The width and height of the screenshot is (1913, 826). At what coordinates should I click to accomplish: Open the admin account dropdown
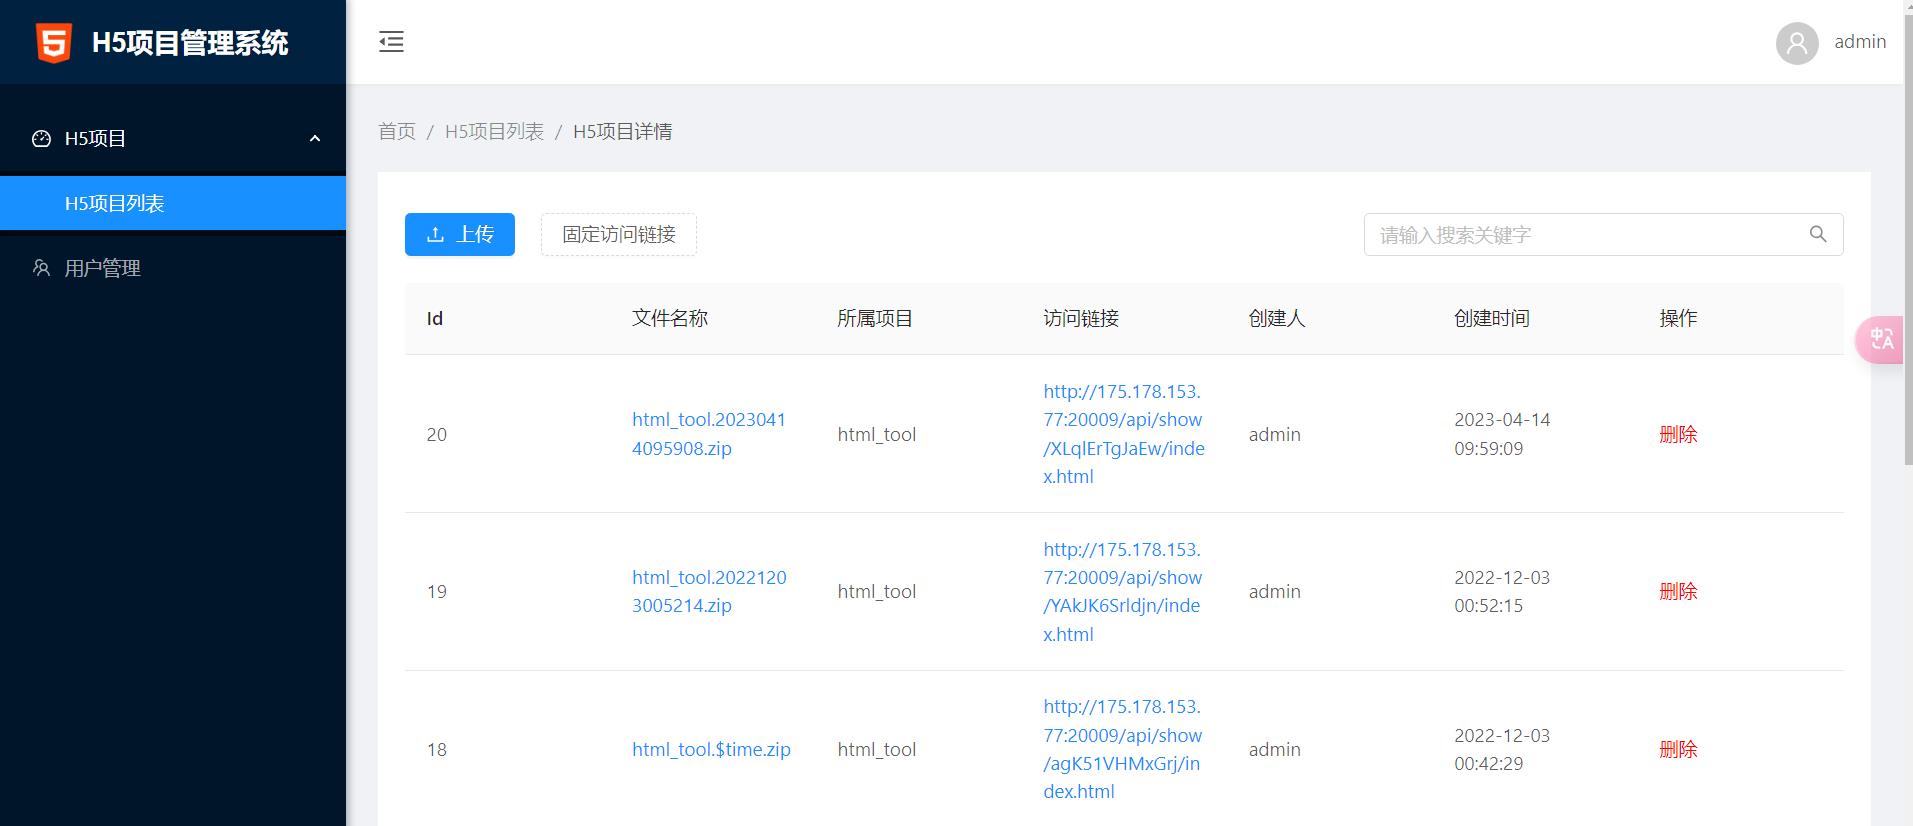[1859, 42]
